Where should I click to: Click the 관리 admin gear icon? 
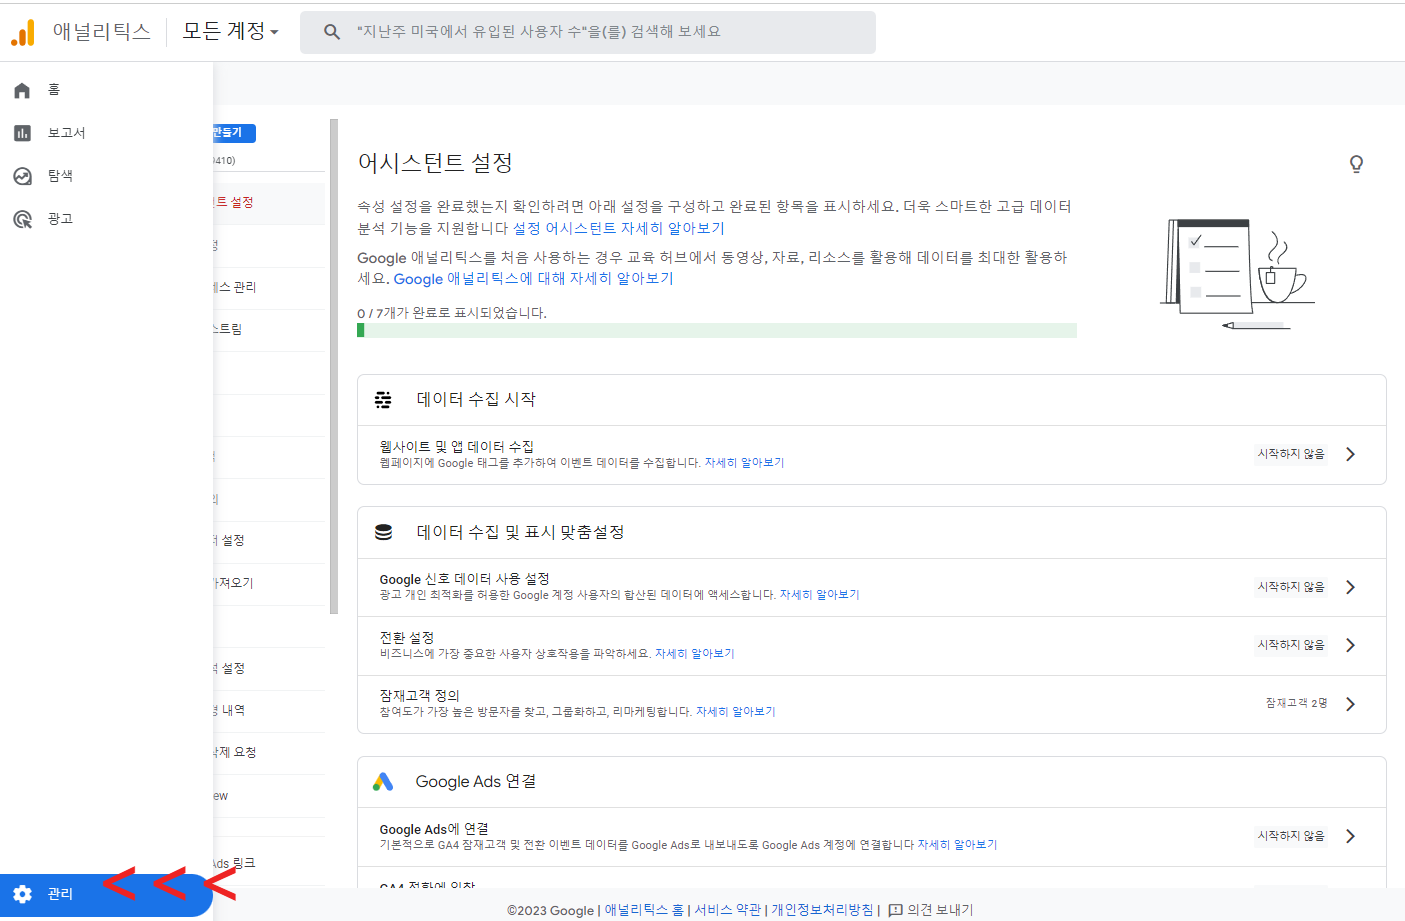click(22, 894)
